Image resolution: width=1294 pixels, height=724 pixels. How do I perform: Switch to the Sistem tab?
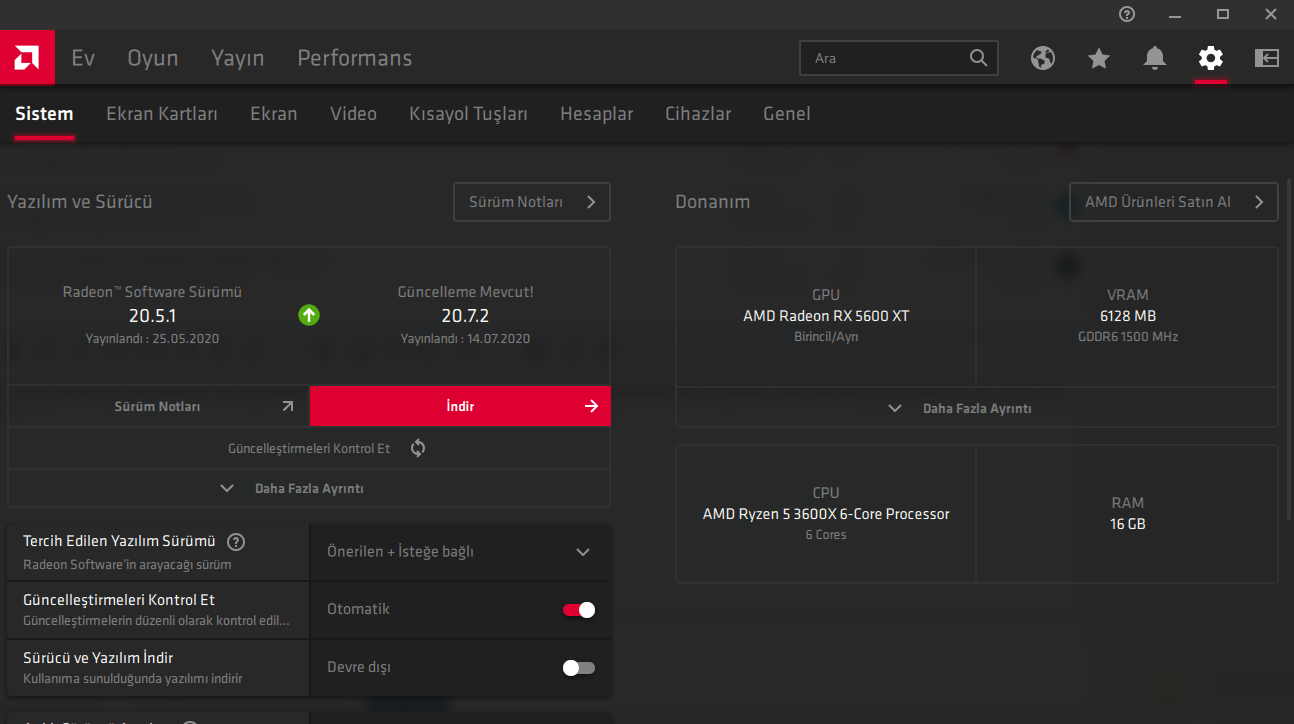[x=44, y=114]
